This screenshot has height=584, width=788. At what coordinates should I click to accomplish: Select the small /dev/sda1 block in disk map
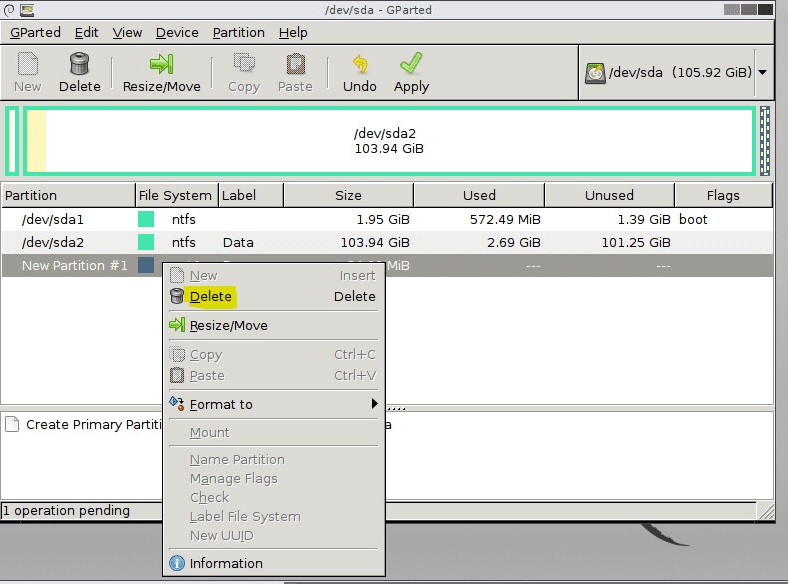tap(12, 141)
